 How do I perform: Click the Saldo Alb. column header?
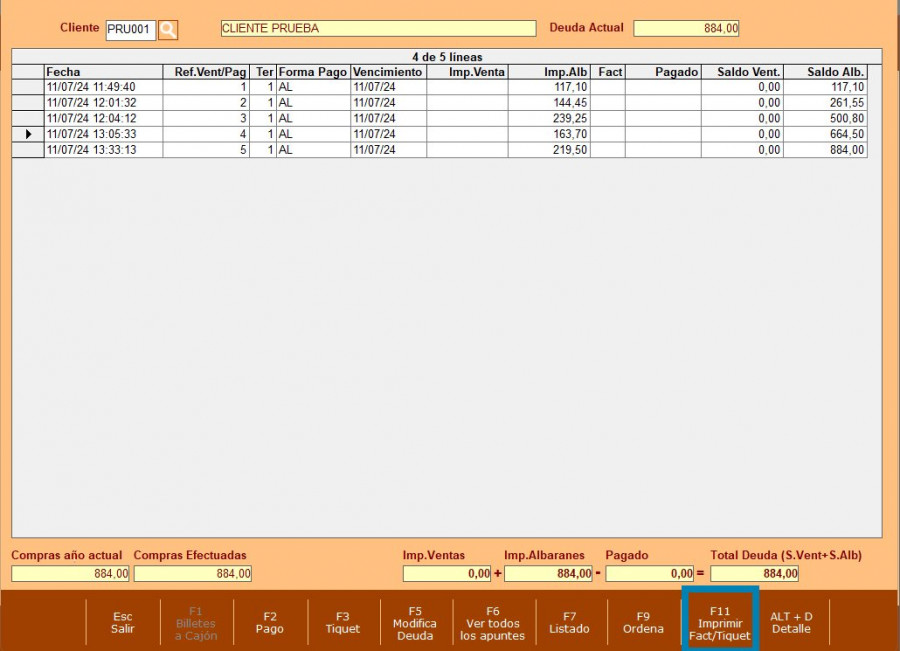tap(824, 72)
